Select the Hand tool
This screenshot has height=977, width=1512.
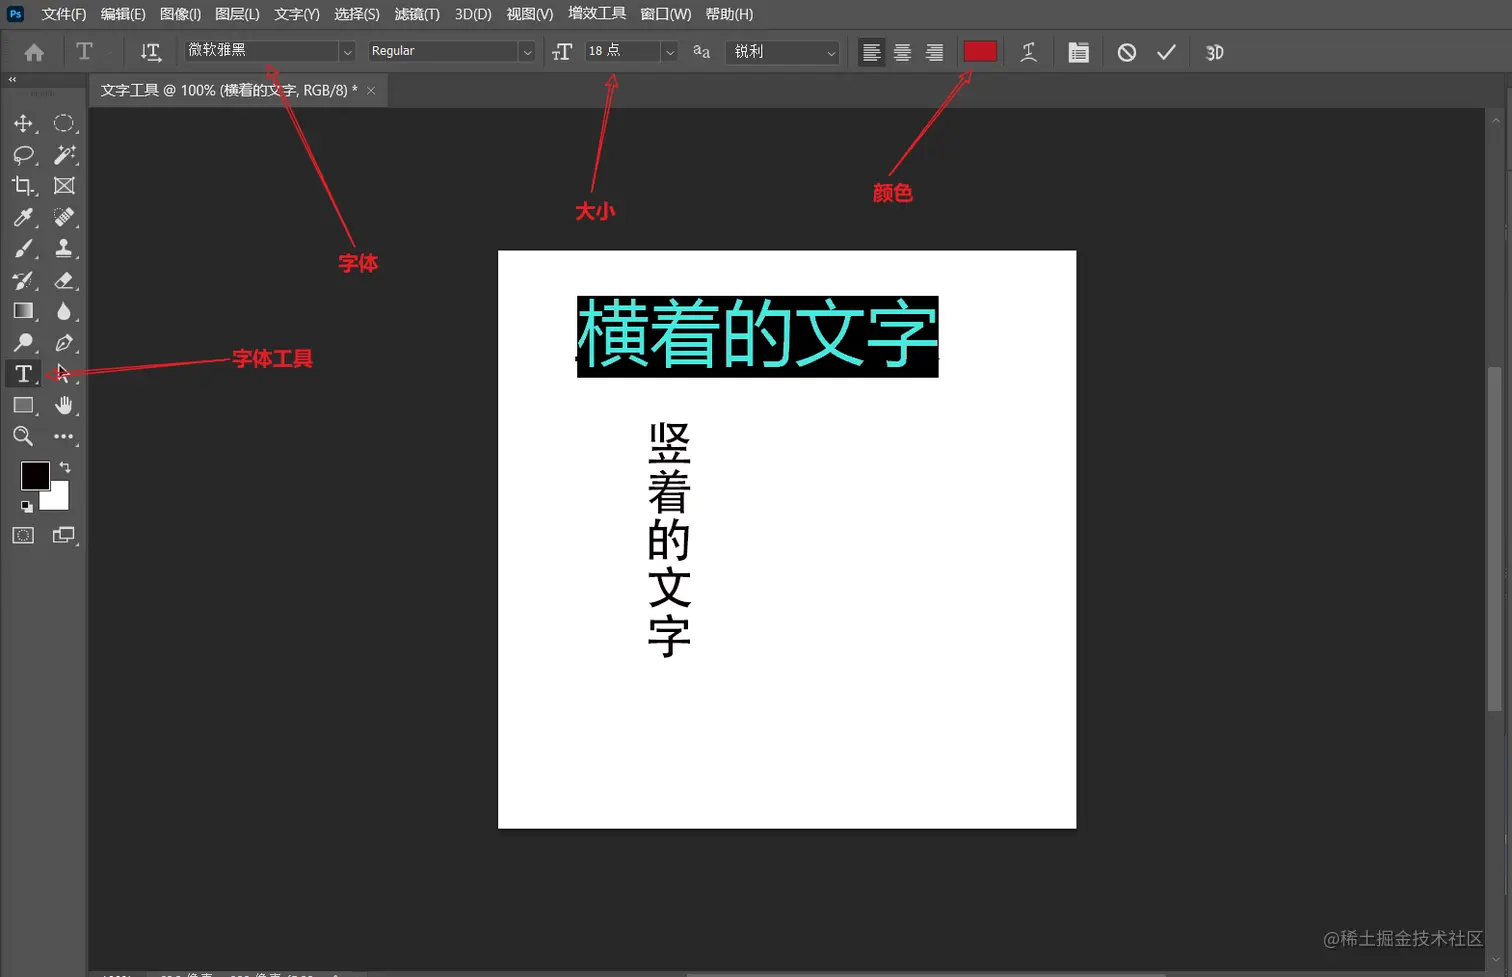coord(64,405)
